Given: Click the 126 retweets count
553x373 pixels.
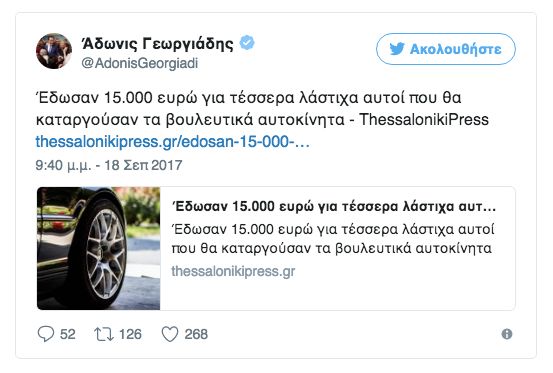Looking at the screenshot, I should point(130,334).
